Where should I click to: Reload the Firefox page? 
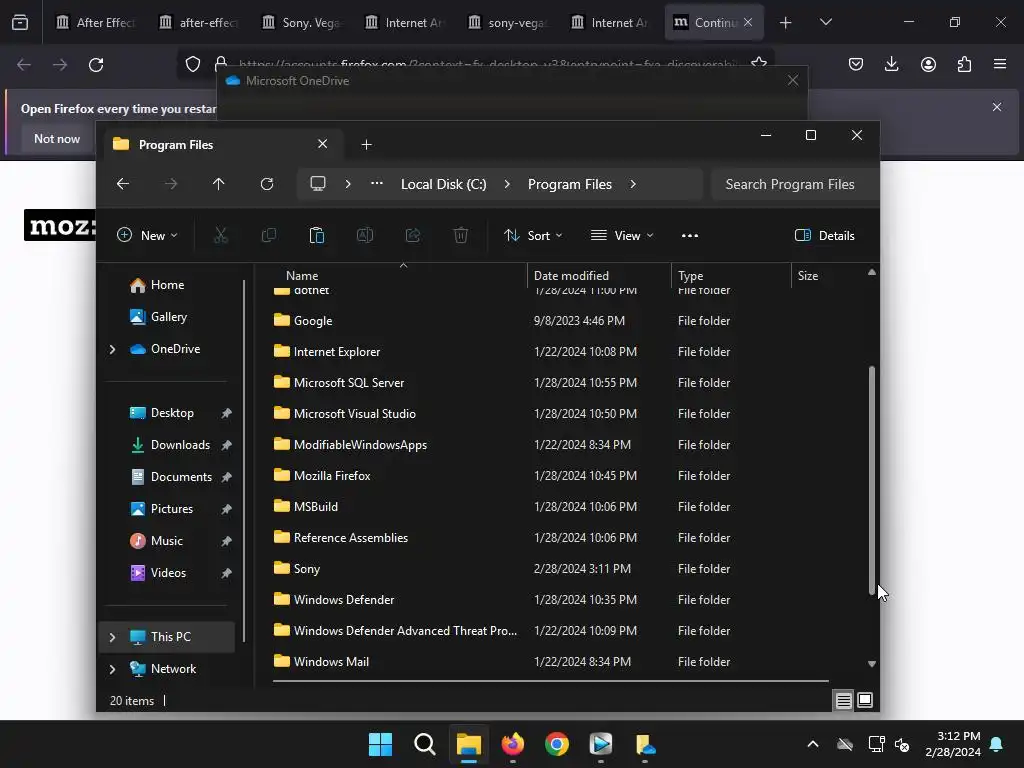click(96, 65)
